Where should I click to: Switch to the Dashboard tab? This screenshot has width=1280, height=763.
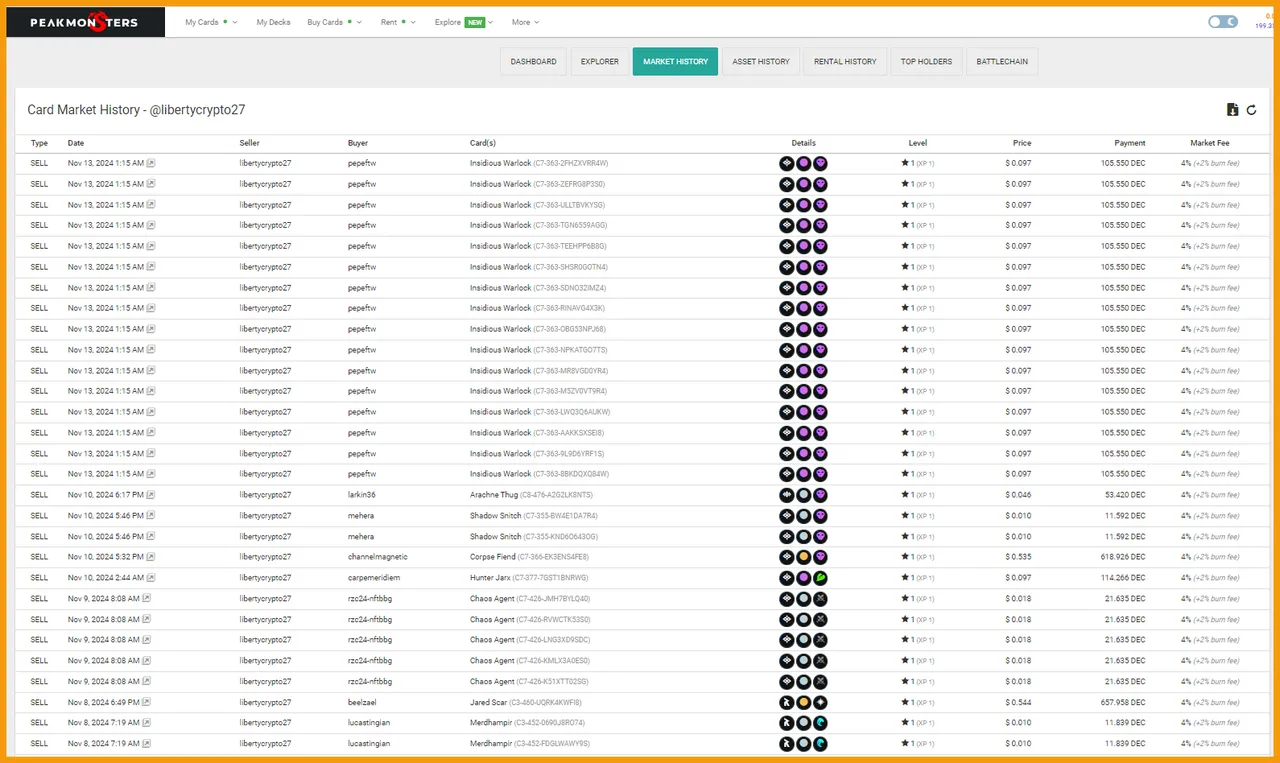534,61
